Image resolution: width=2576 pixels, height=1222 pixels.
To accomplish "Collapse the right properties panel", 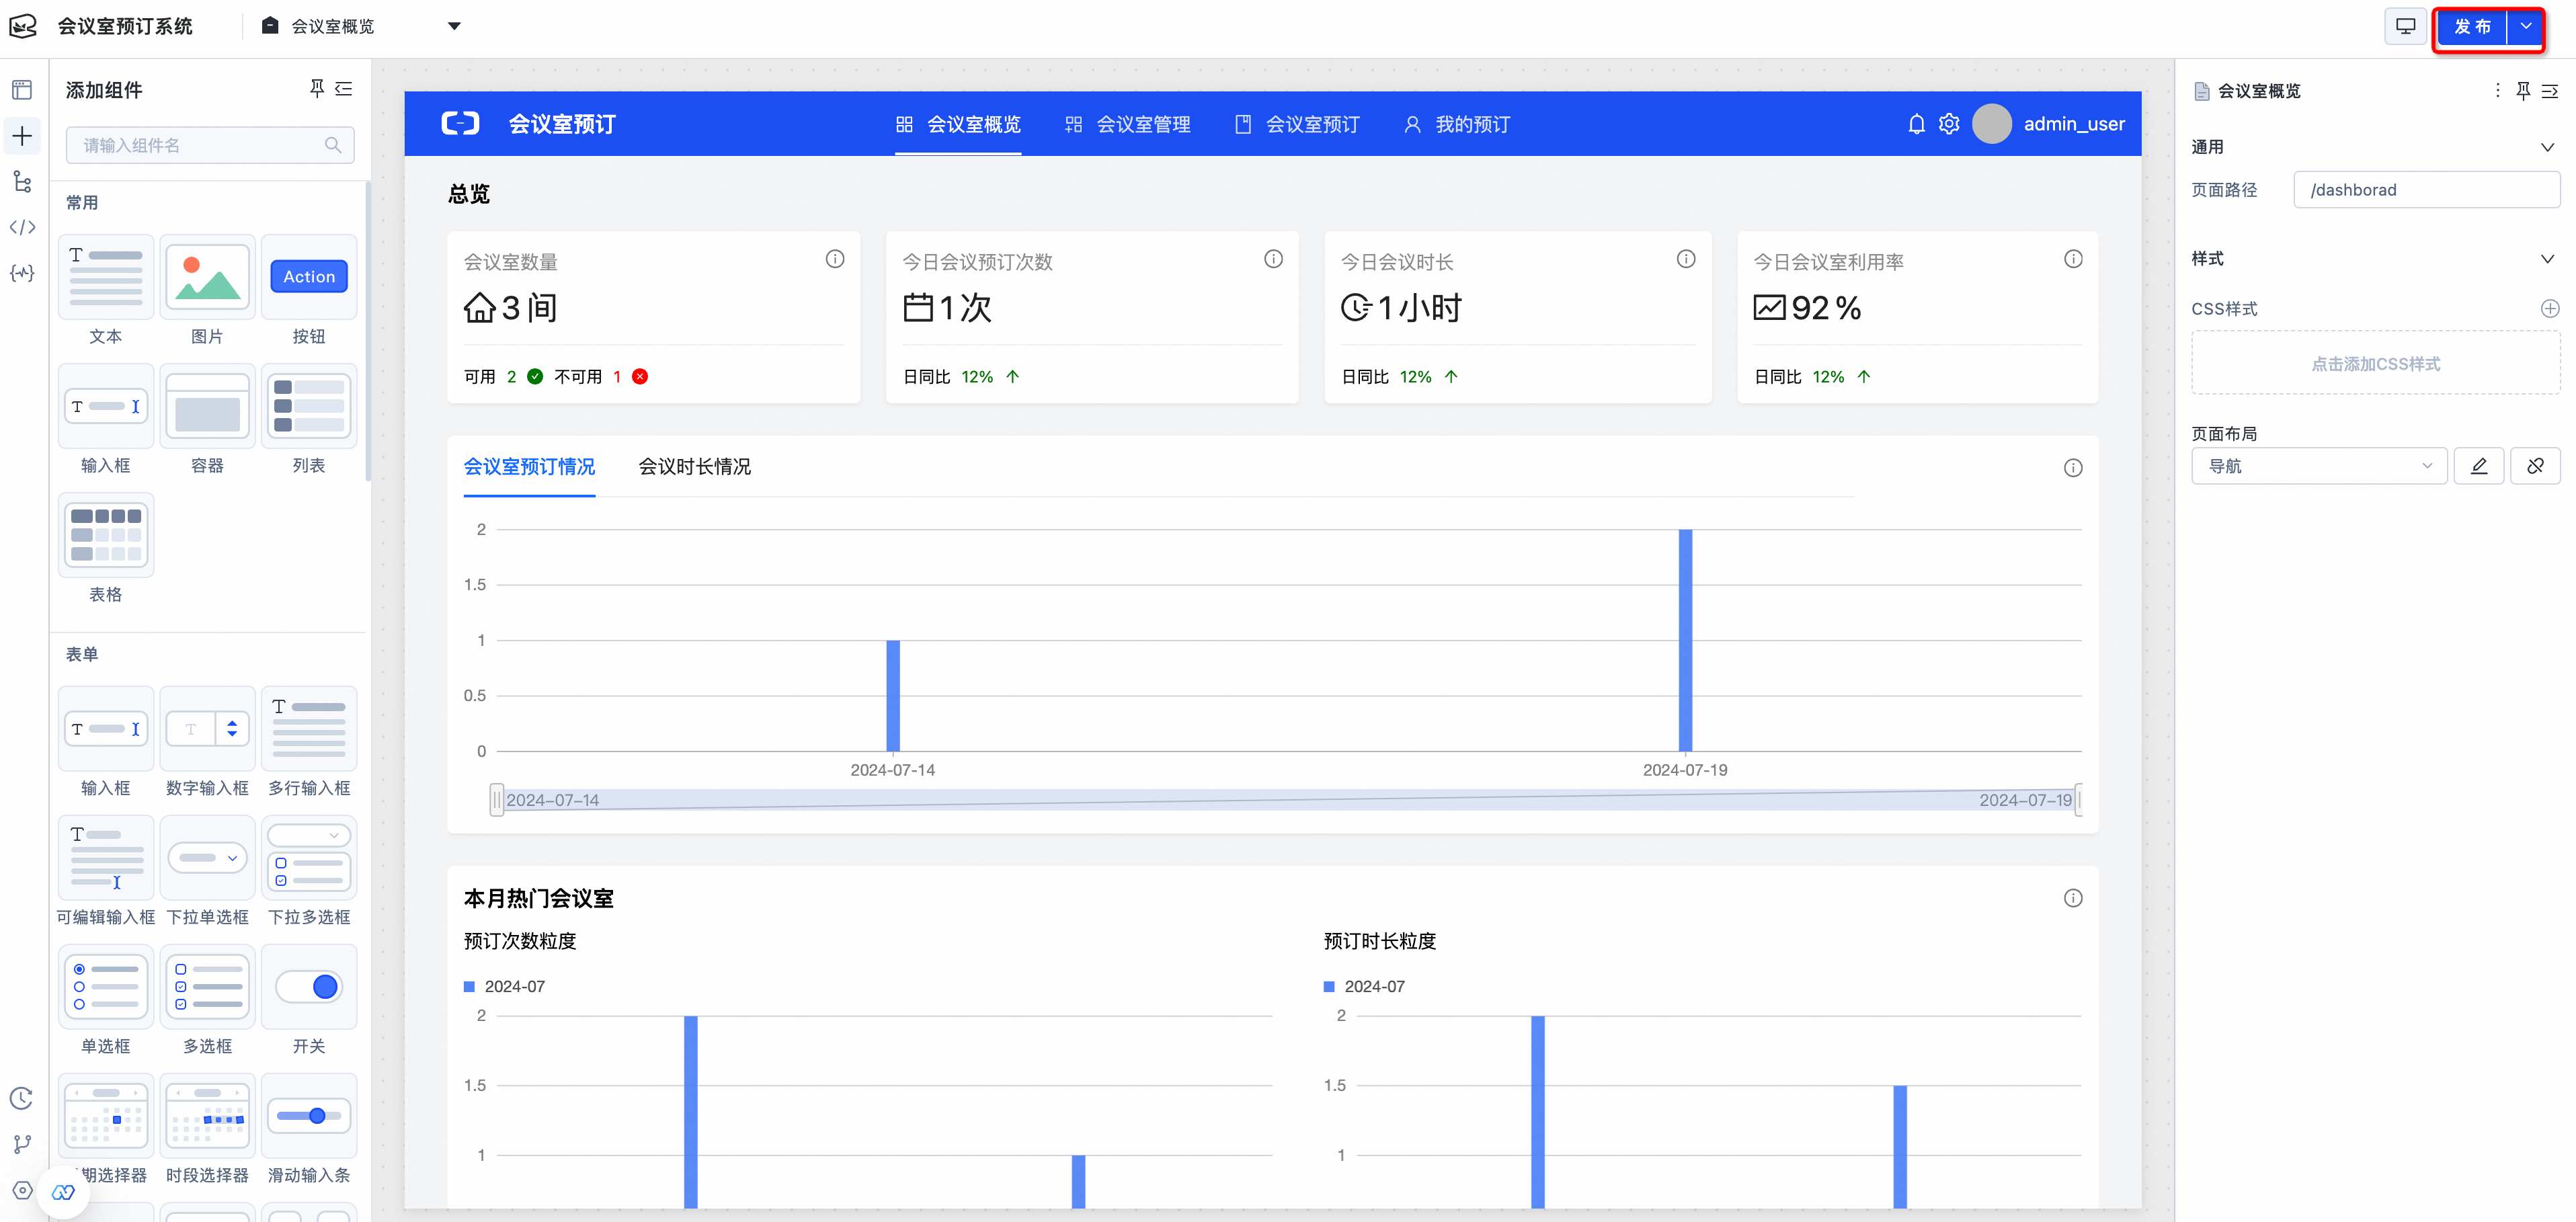I will click(x=2550, y=90).
